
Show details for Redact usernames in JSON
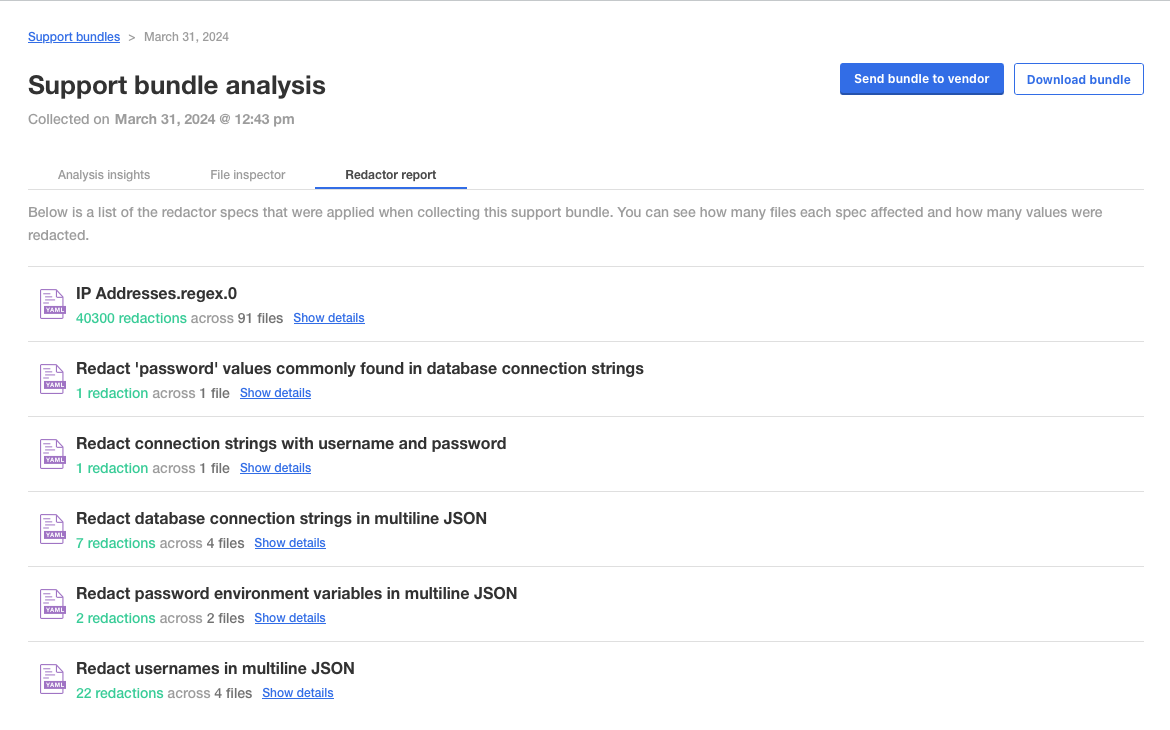coord(297,693)
